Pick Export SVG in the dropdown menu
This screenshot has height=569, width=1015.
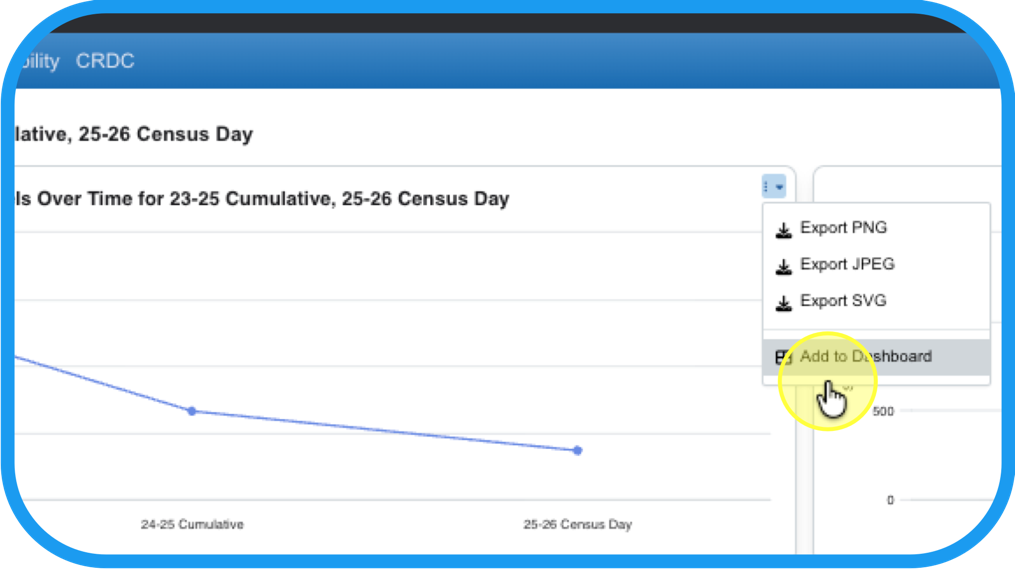pos(843,300)
